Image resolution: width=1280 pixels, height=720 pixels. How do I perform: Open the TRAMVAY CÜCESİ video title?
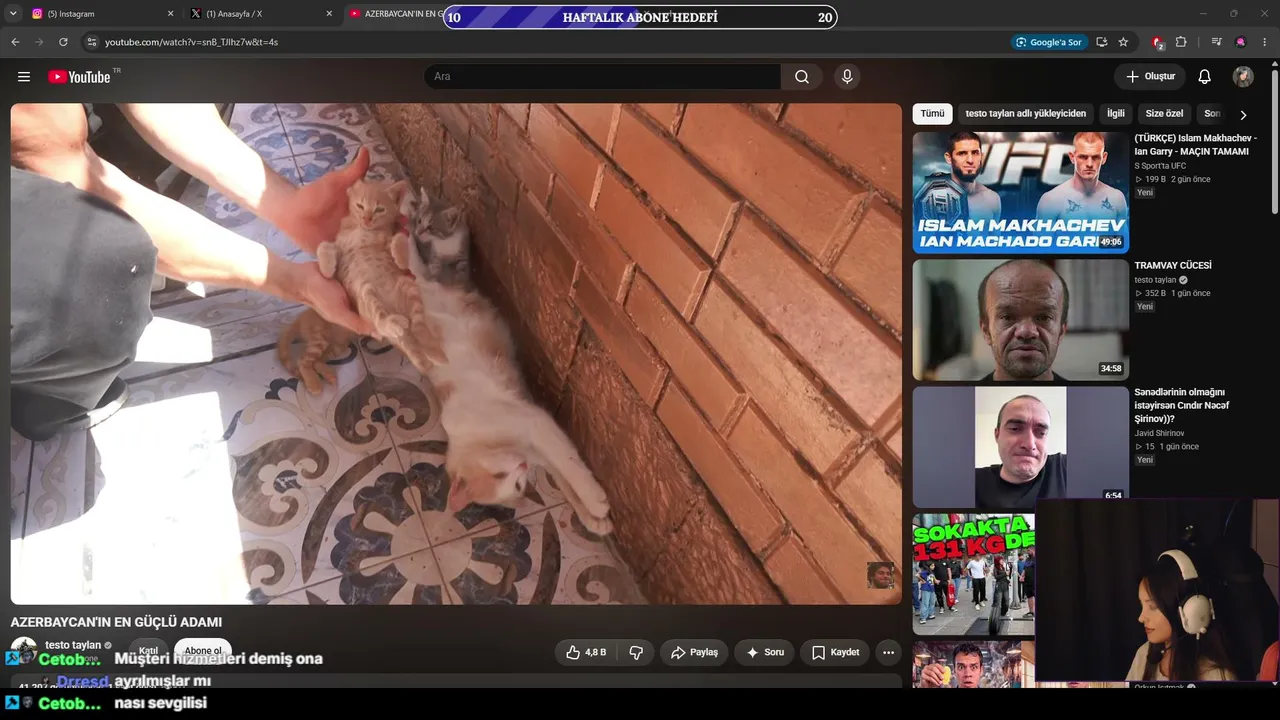coord(1172,266)
